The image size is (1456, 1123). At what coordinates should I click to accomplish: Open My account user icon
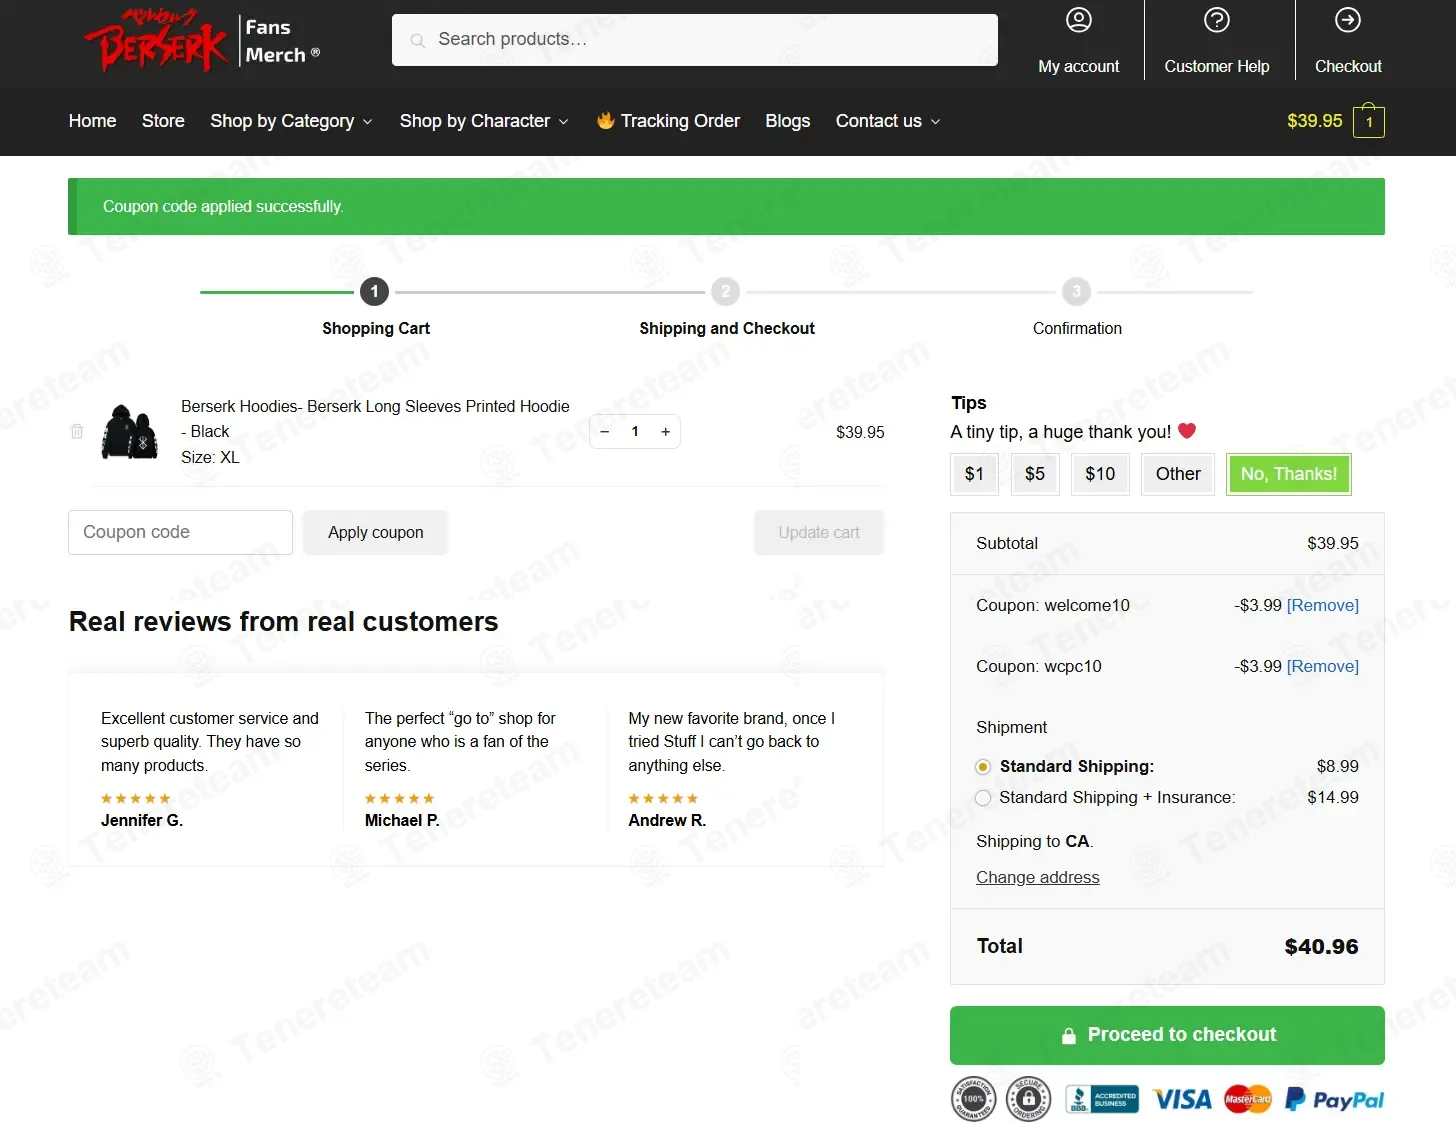click(1078, 20)
